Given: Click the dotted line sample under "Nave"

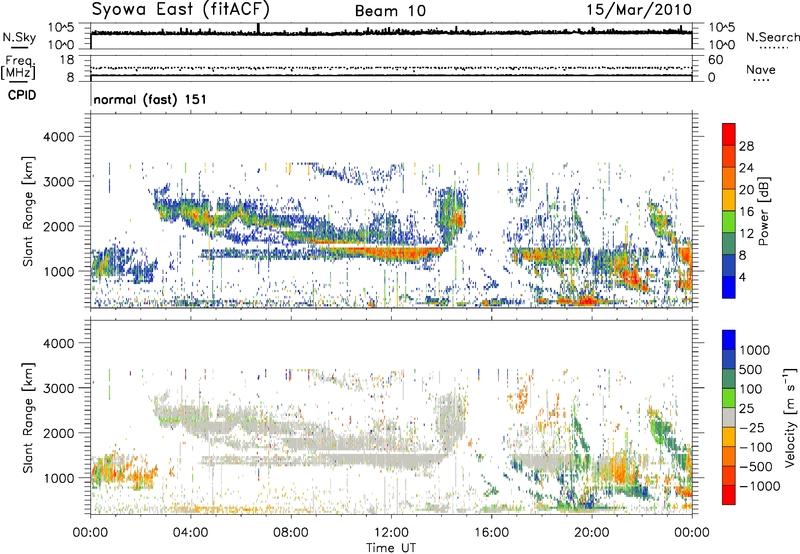Looking at the screenshot, I should (761, 81).
